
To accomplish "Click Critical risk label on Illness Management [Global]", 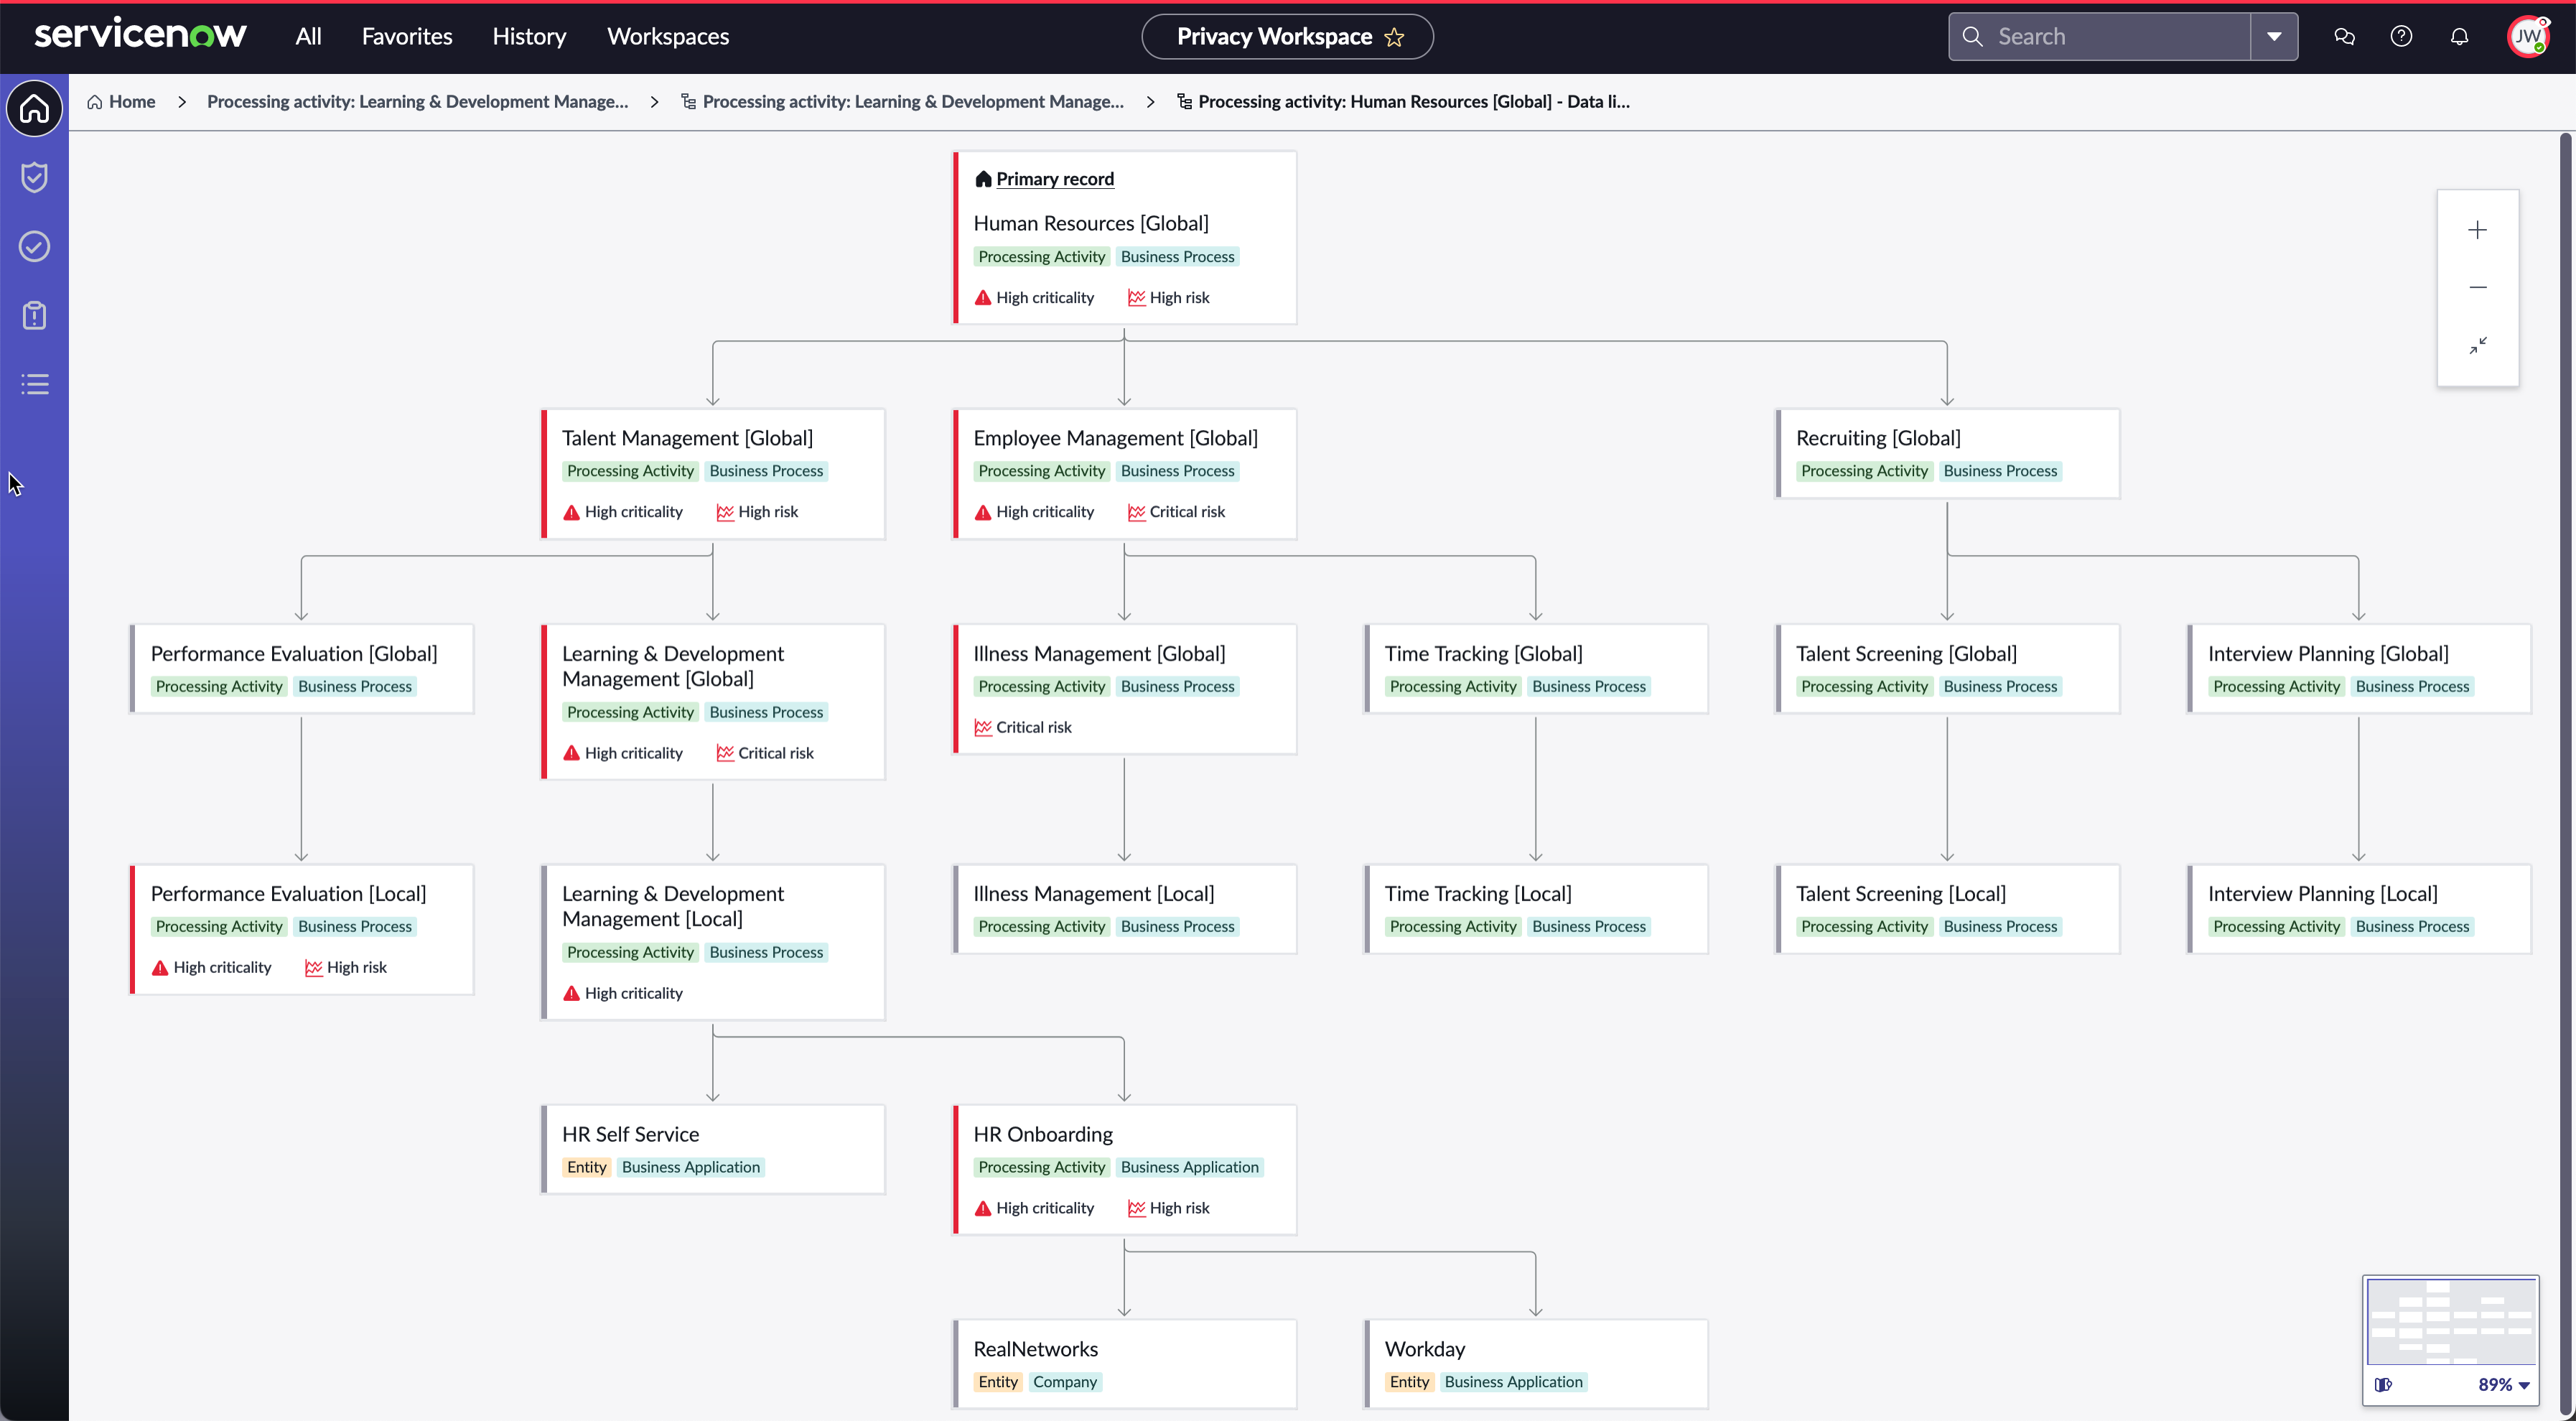I will pos(1034,727).
